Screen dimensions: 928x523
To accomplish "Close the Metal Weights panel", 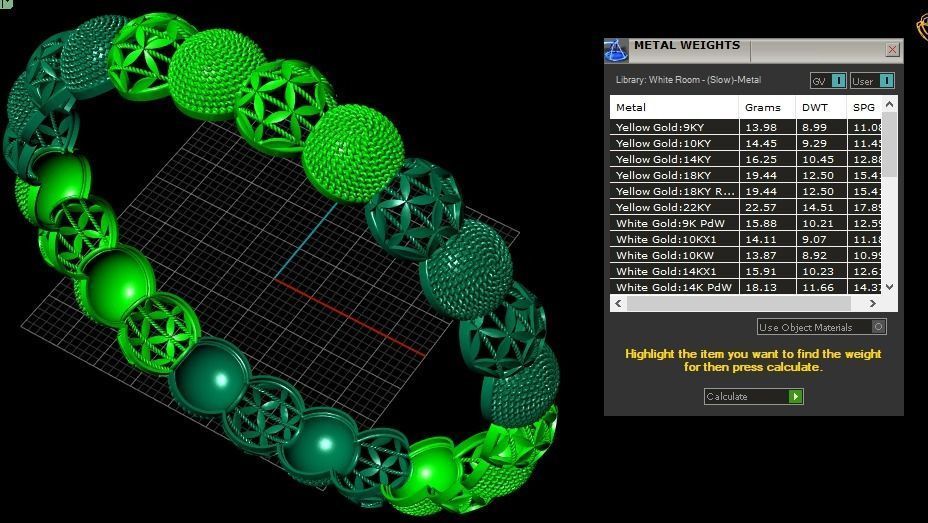I will pyautogui.click(x=892, y=50).
